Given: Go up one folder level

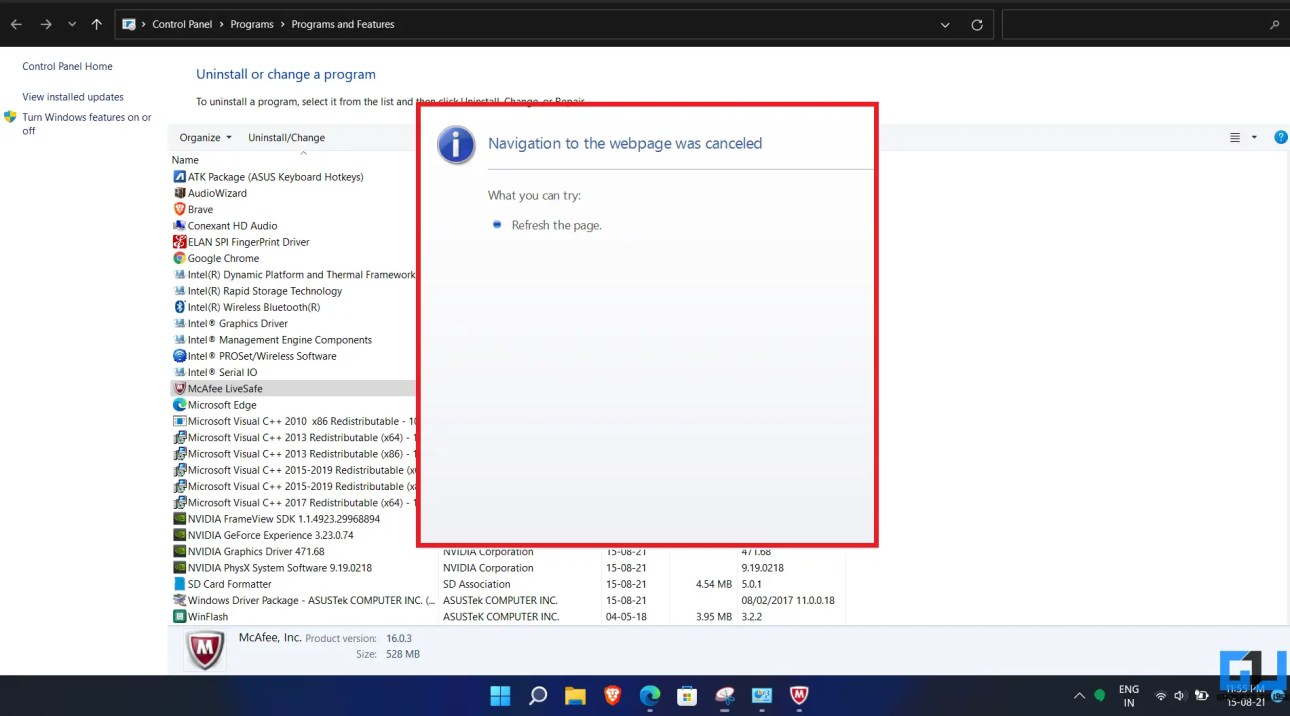Looking at the screenshot, I should point(96,24).
